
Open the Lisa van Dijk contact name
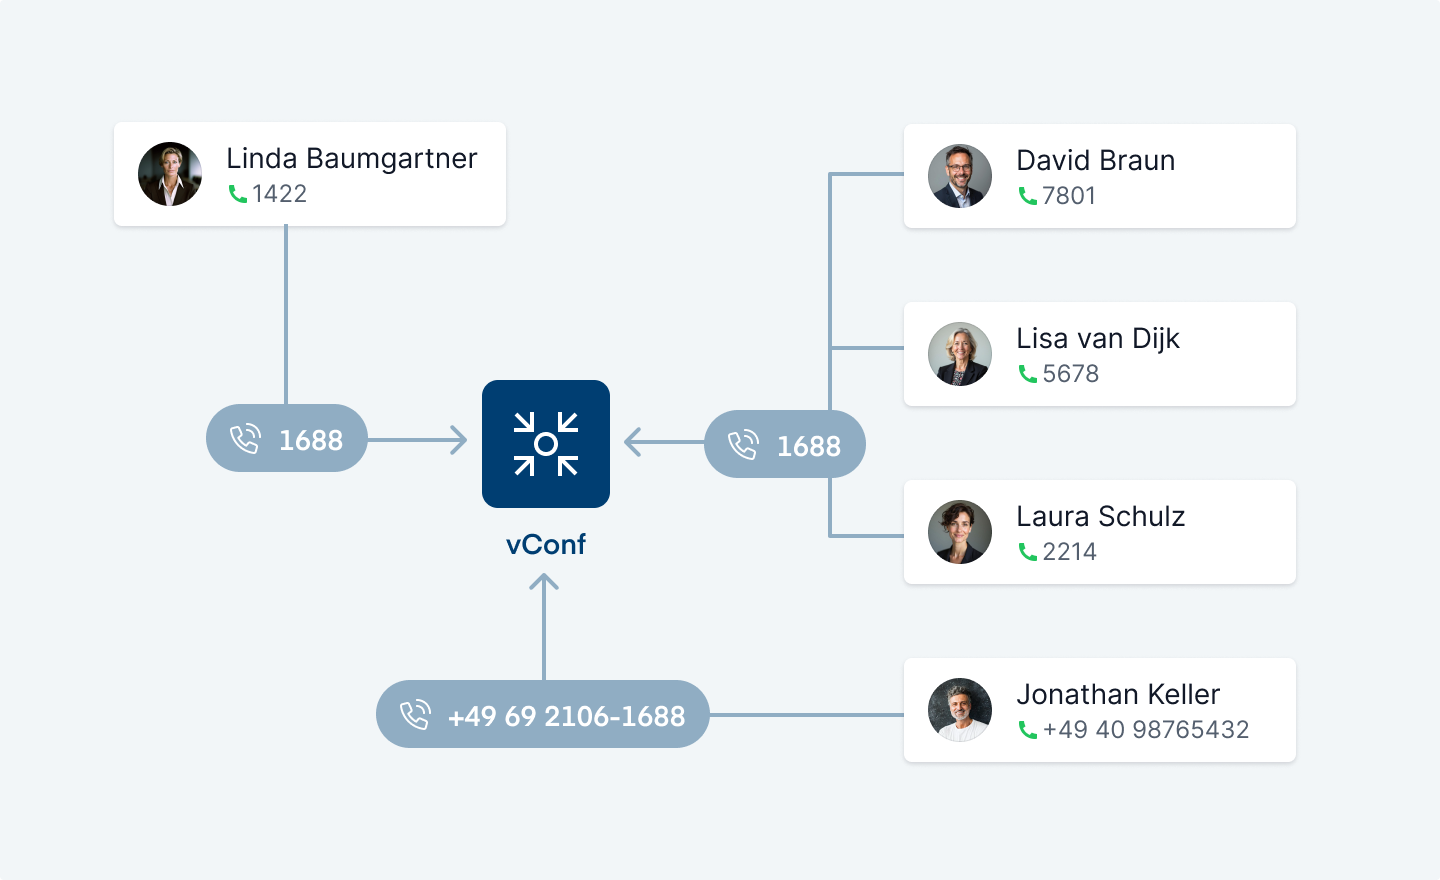[1098, 339]
